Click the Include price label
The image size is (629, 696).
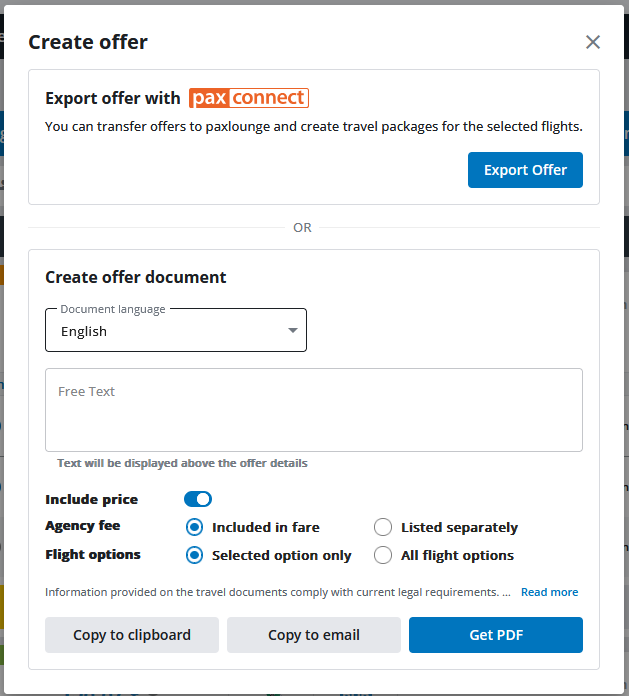pyautogui.click(x=92, y=499)
